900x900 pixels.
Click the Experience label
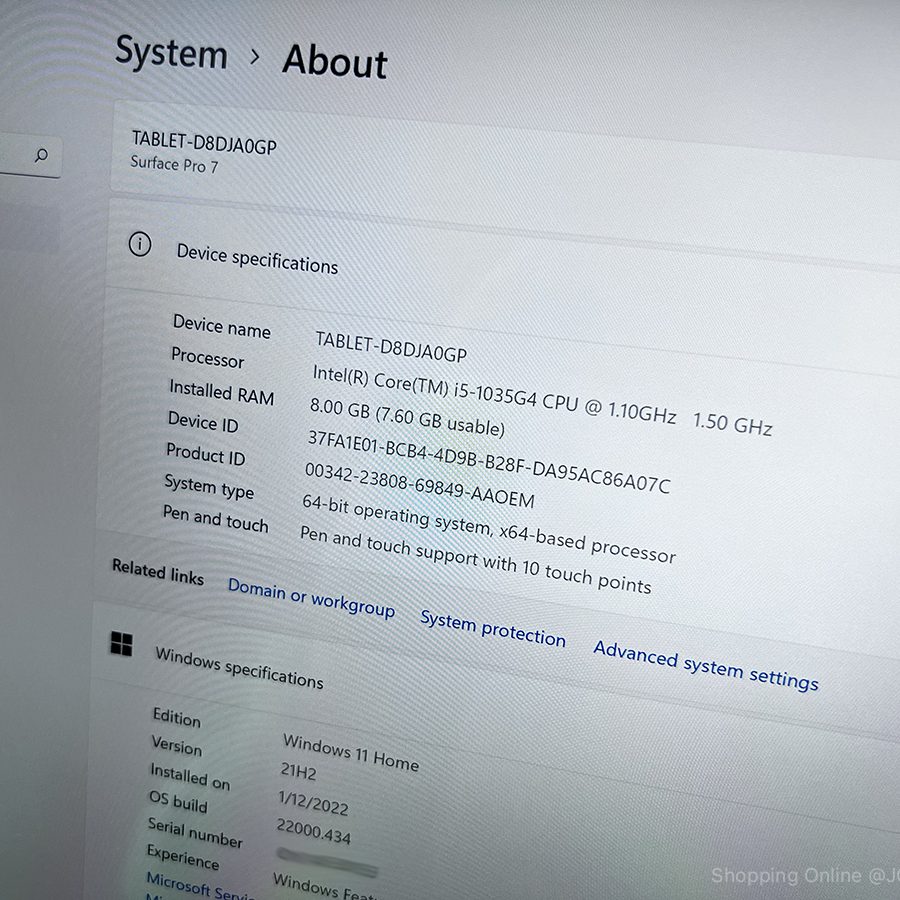(183, 856)
